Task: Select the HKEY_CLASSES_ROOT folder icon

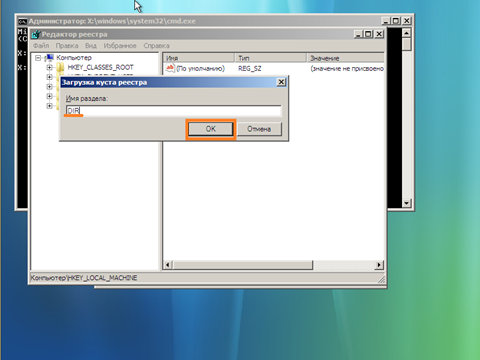Action: click(x=60, y=67)
